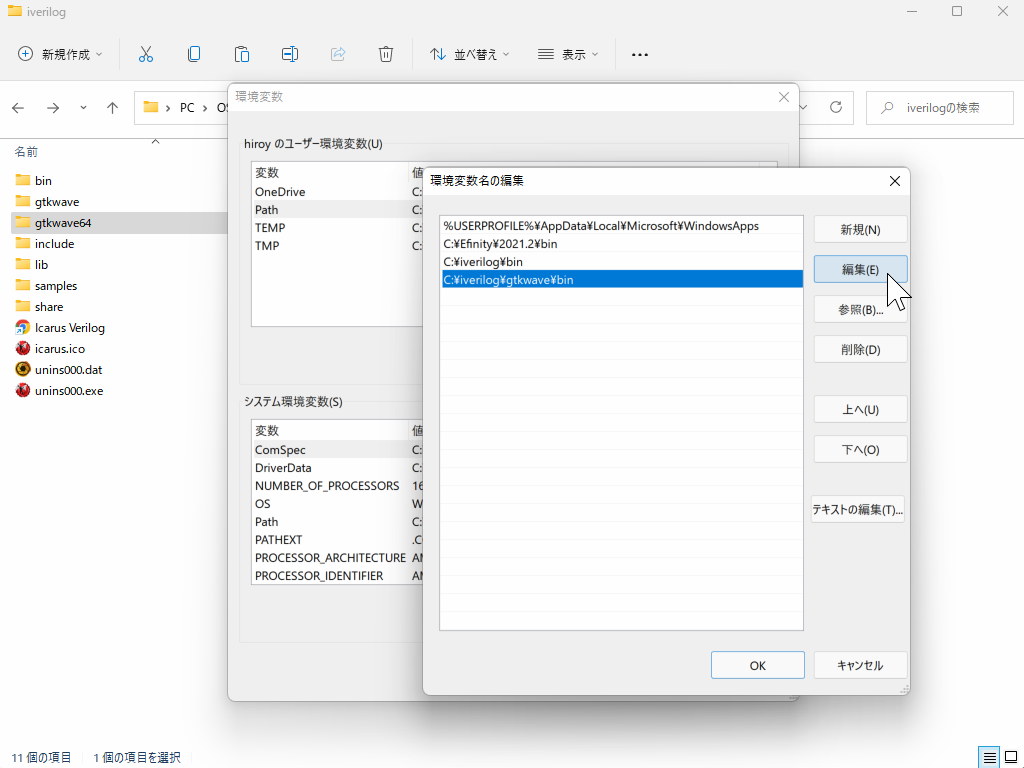Go forward with the right arrow

click(53, 108)
